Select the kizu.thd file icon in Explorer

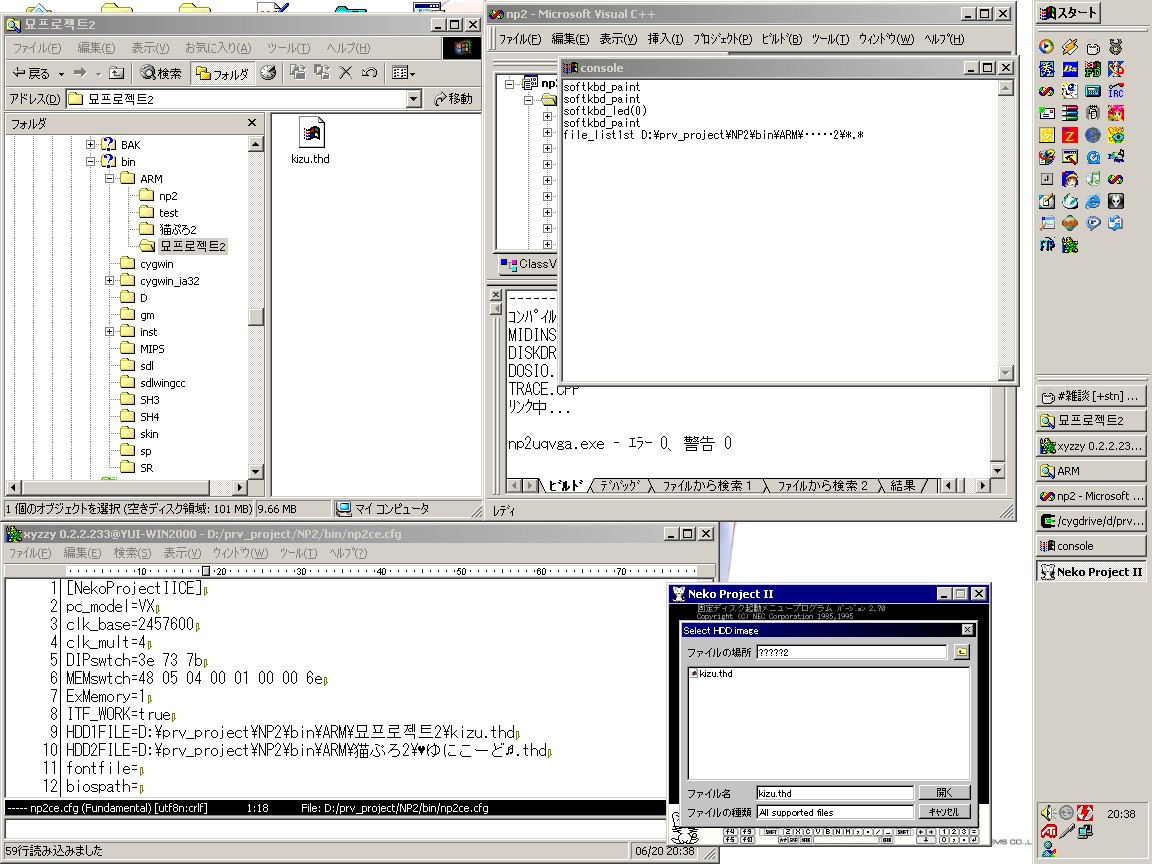point(311,133)
